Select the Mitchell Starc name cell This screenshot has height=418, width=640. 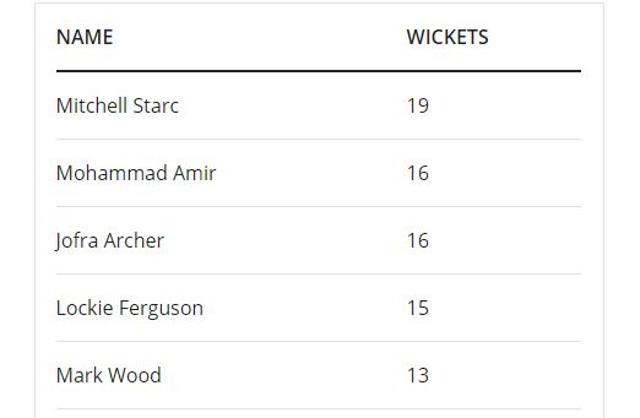118,106
